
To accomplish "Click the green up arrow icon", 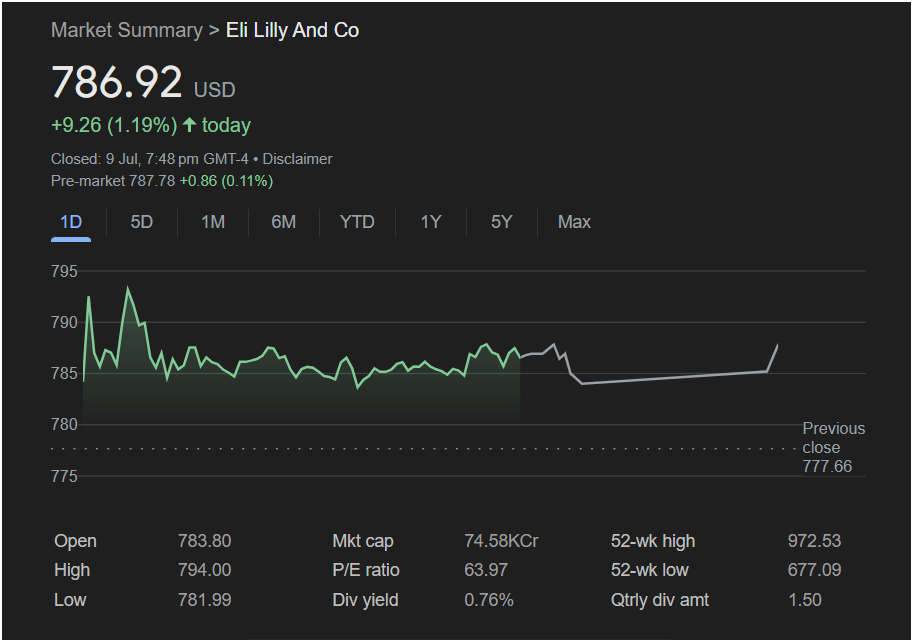I will pyautogui.click(x=189, y=125).
